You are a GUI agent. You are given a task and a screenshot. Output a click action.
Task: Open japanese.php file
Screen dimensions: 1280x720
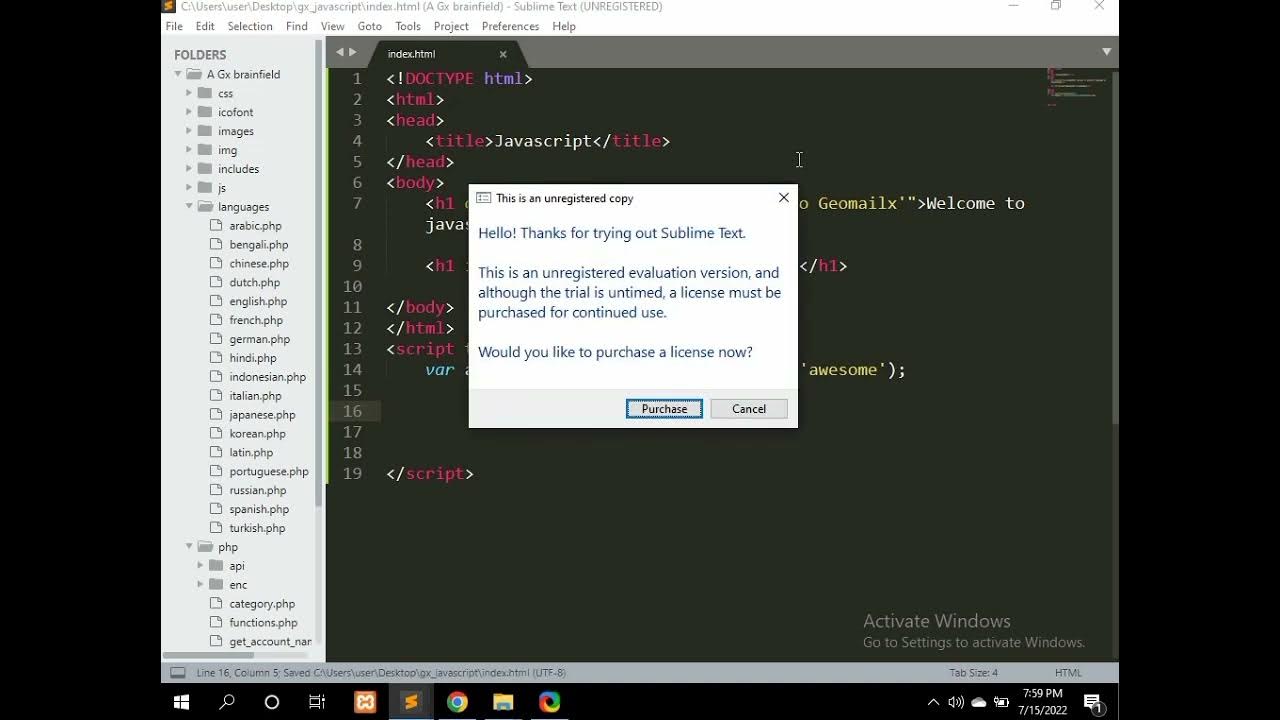262,415
